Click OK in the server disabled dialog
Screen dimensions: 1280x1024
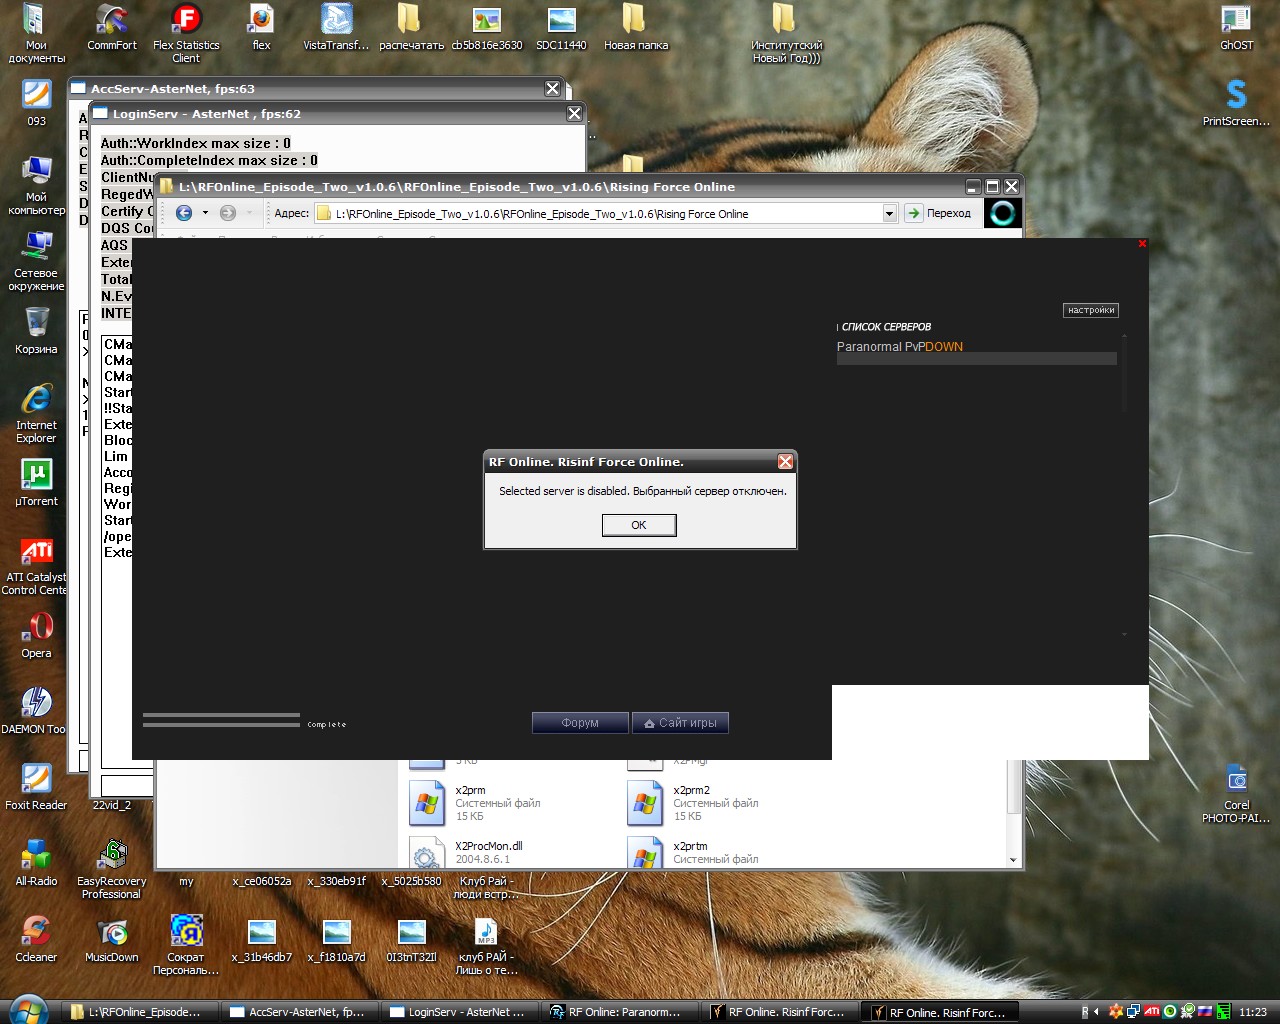(x=639, y=525)
